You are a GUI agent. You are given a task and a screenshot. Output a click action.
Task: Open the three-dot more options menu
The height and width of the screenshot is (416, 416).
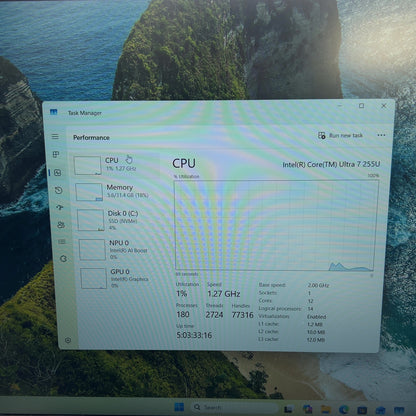click(x=381, y=135)
